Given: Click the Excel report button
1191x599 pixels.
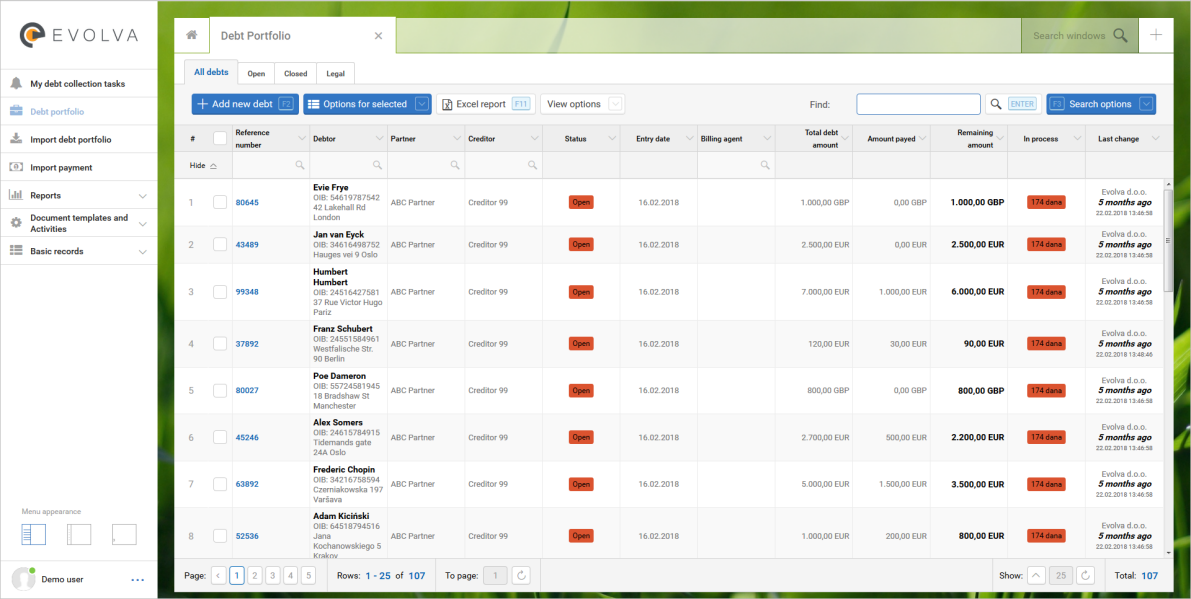Looking at the screenshot, I should click(x=486, y=104).
